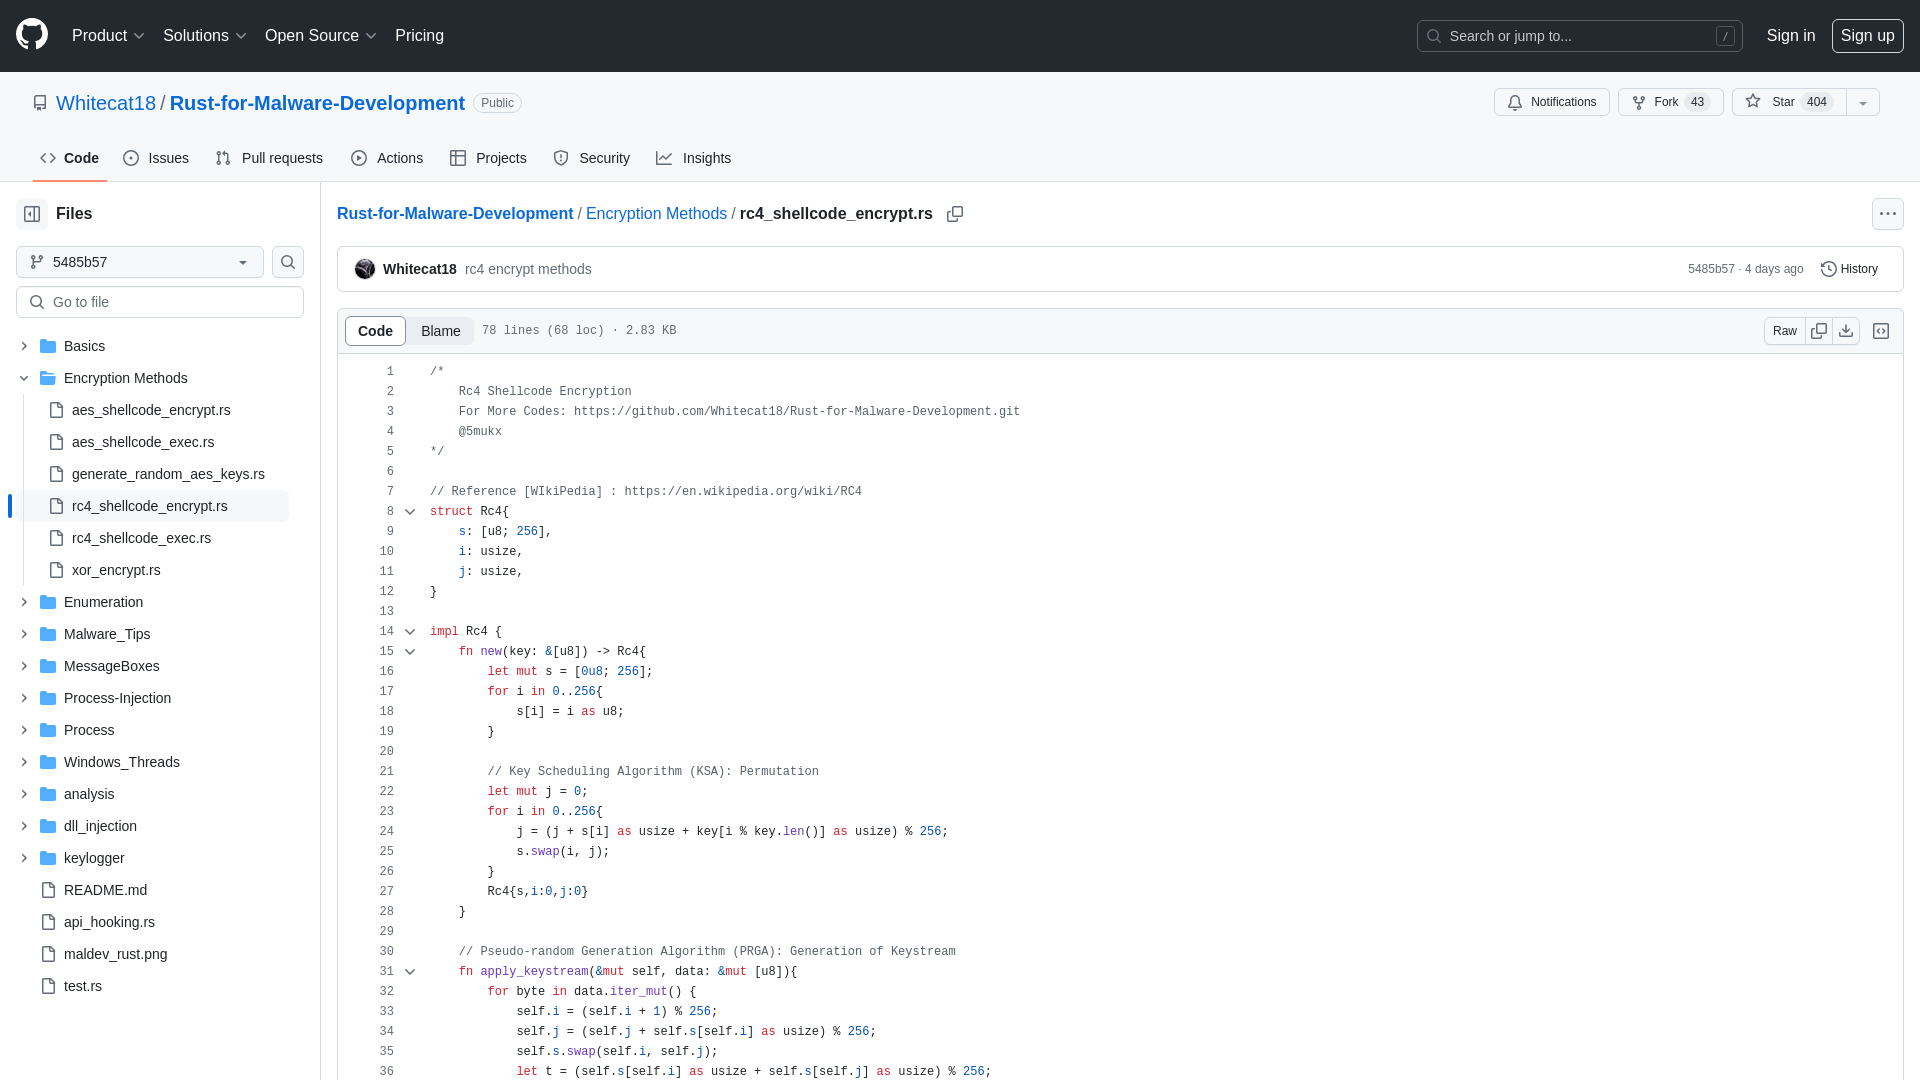Expand the keylogger folder
The image size is (1920, 1080).
pos(24,858)
